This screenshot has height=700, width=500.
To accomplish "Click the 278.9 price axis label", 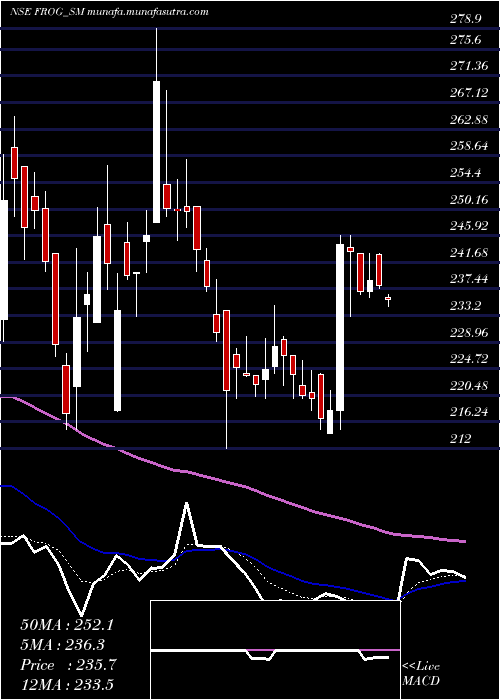I will pos(464,19).
